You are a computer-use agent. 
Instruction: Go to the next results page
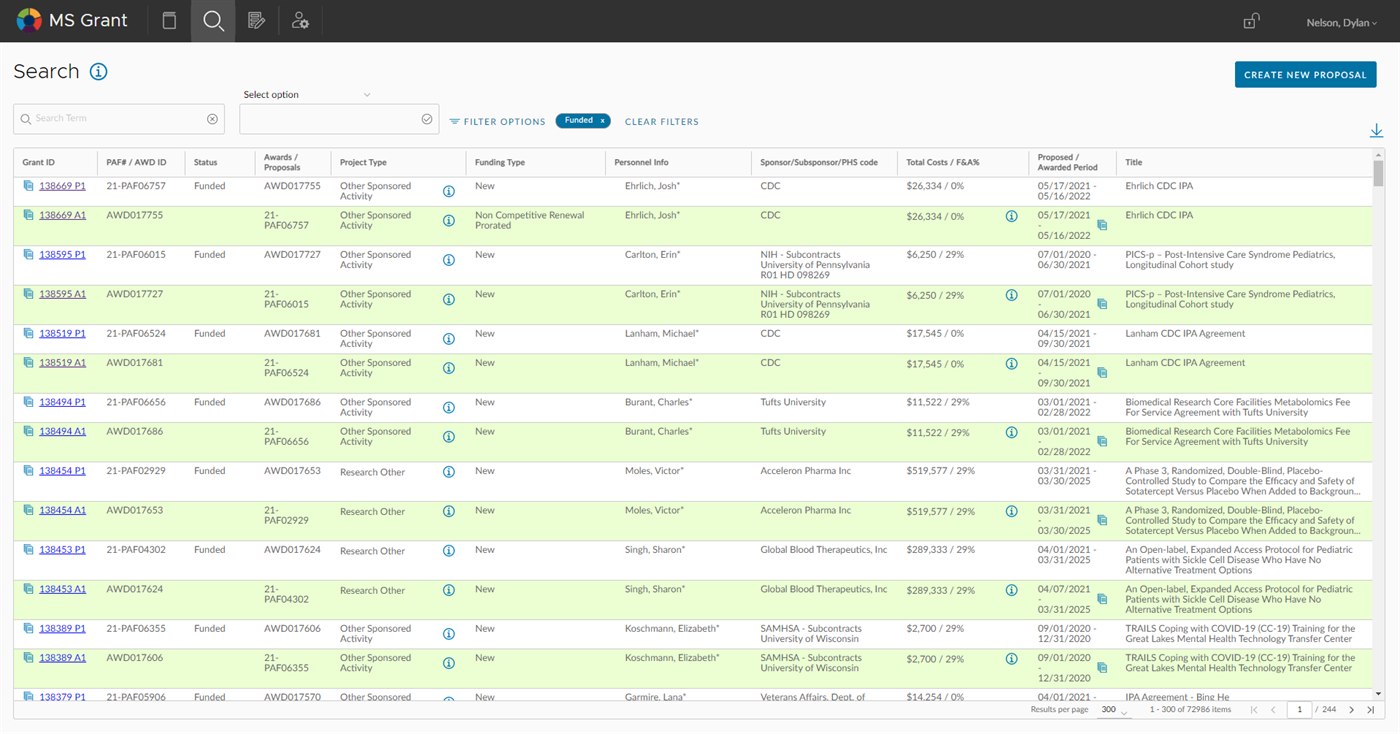pyautogui.click(x=1351, y=710)
